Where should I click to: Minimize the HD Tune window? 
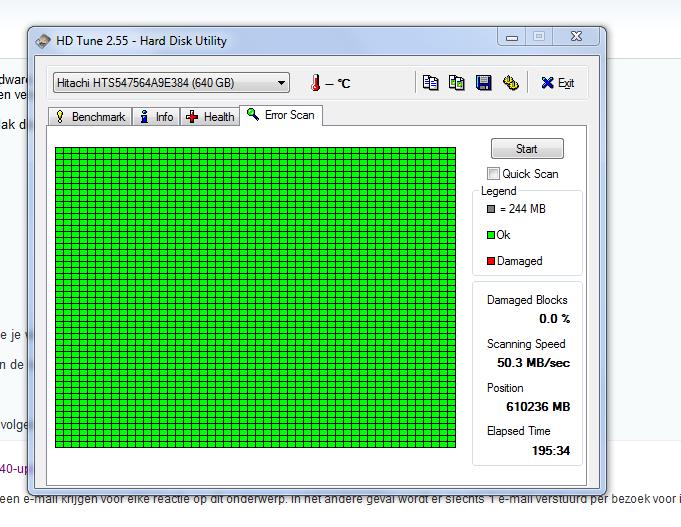click(512, 37)
